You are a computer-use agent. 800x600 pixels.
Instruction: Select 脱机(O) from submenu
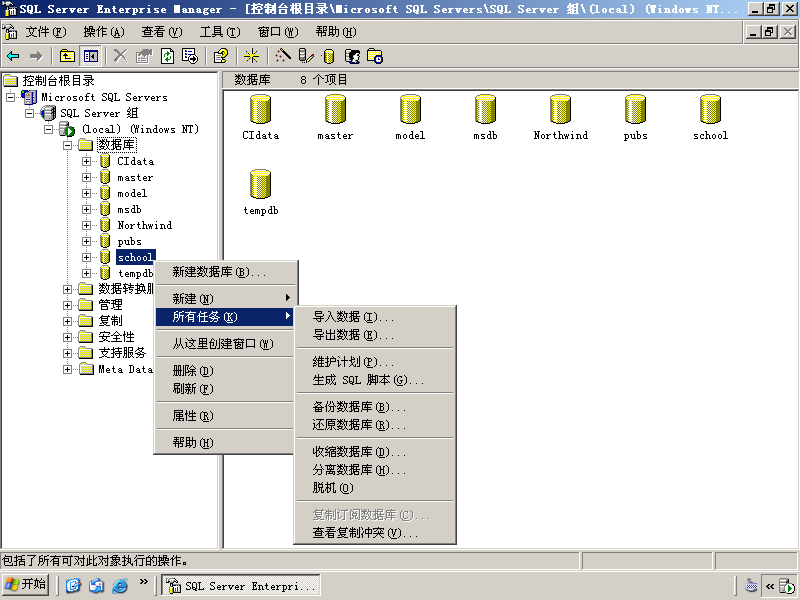(374, 488)
